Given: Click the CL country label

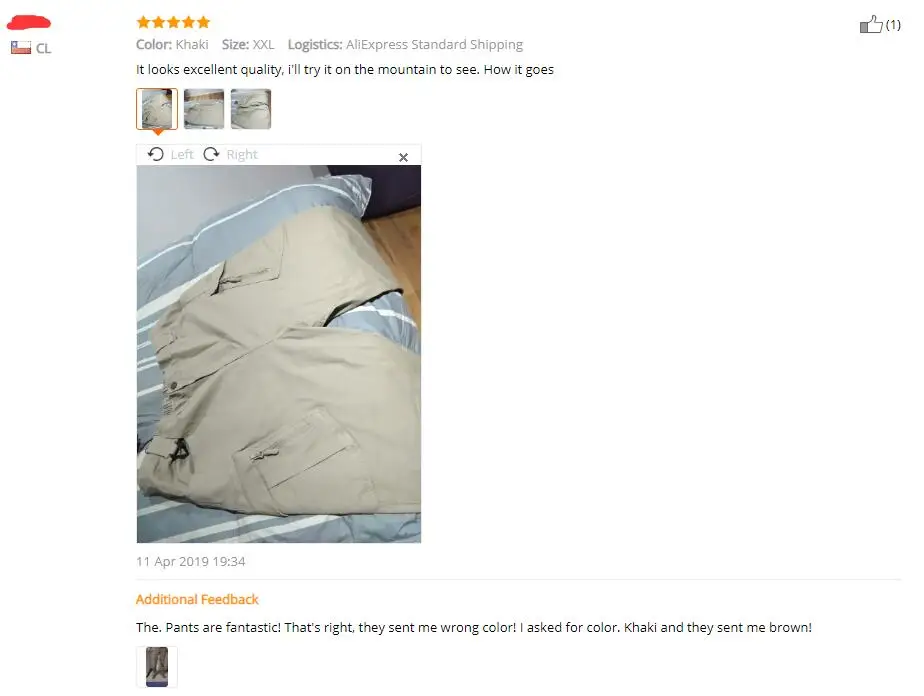Looking at the screenshot, I should [44, 48].
